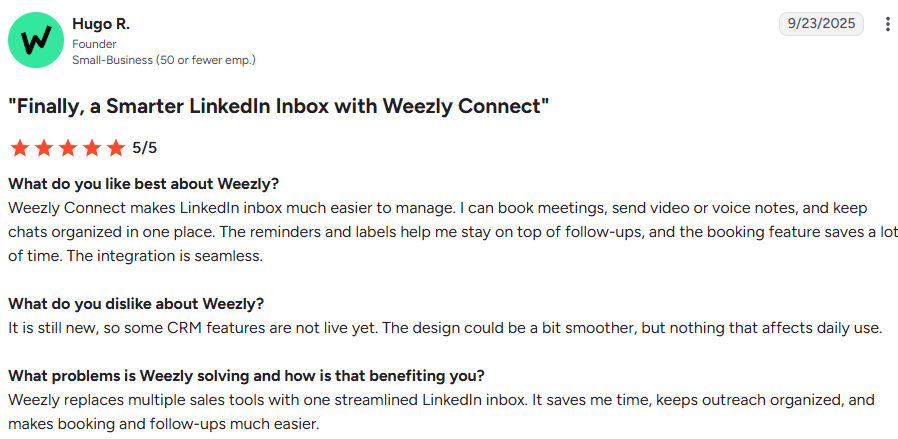Click the Small-Business company size label

tap(164, 60)
